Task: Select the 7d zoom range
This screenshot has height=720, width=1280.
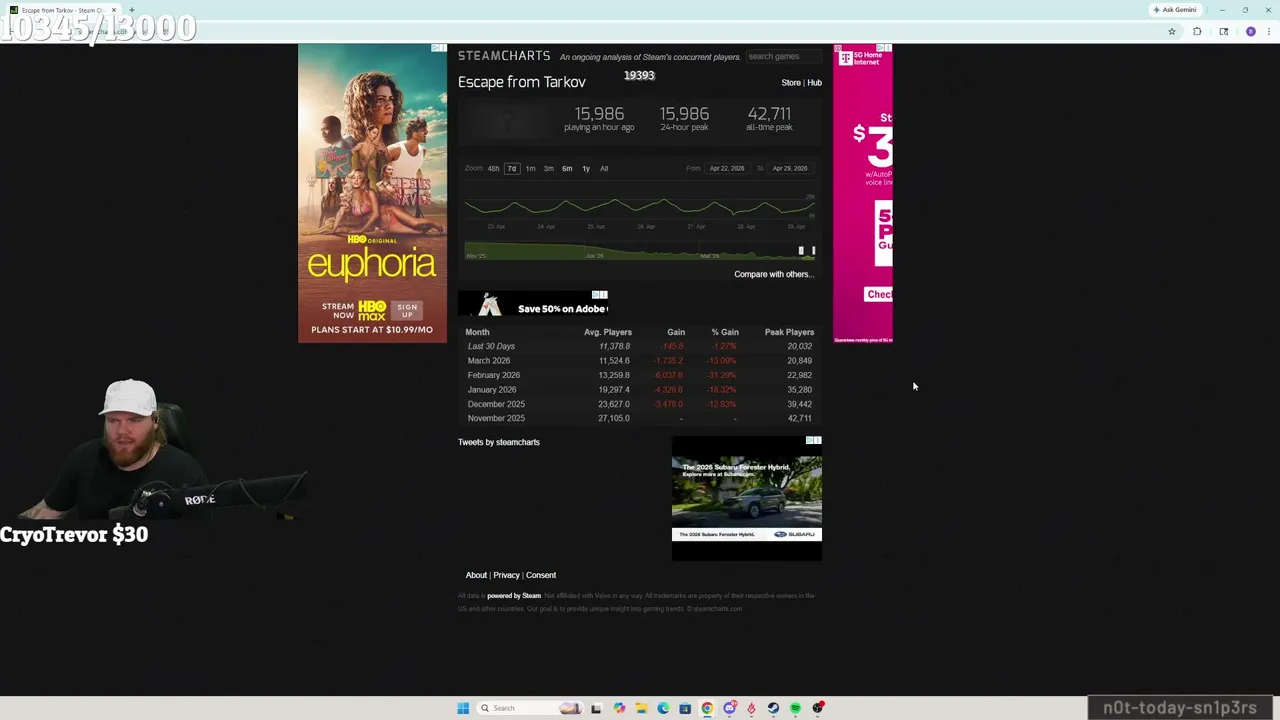Action: (x=511, y=168)
